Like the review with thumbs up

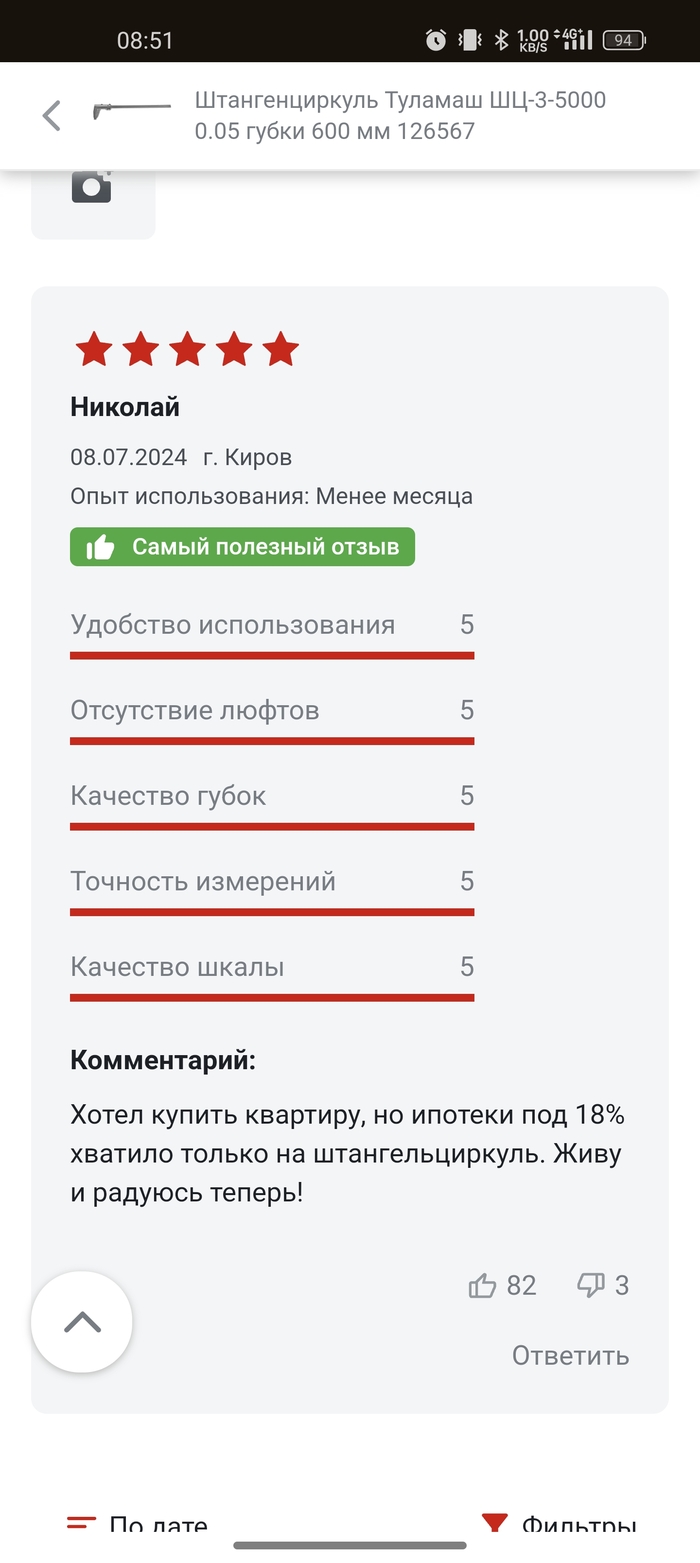point(483,1286)
